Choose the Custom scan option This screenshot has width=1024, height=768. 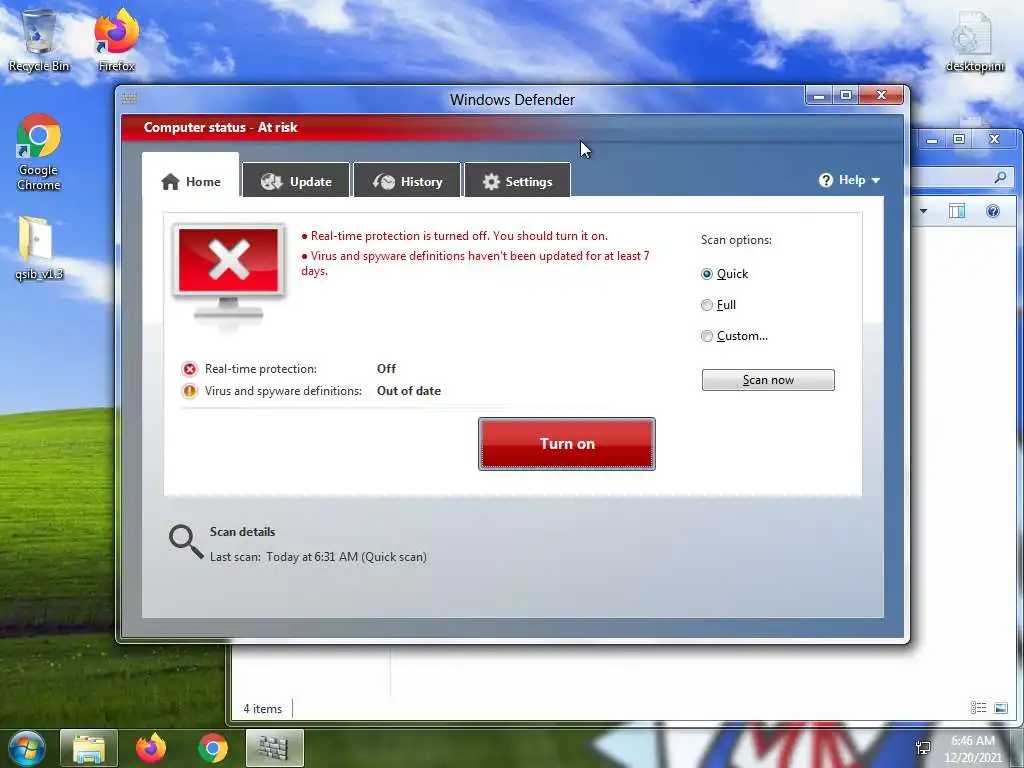[707, 336]
